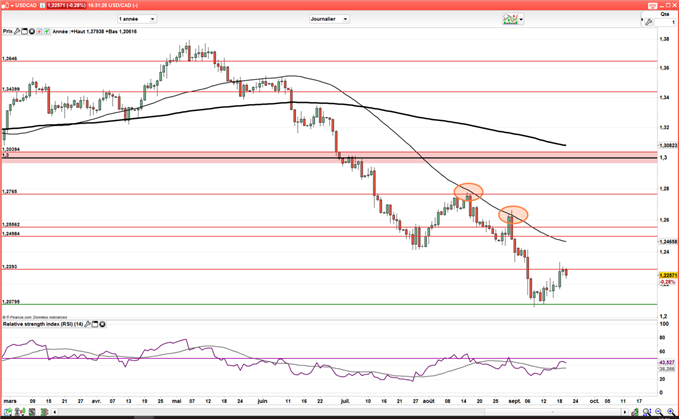
Task: Click the green plus icon in the Prix panel
Action: 46,31
